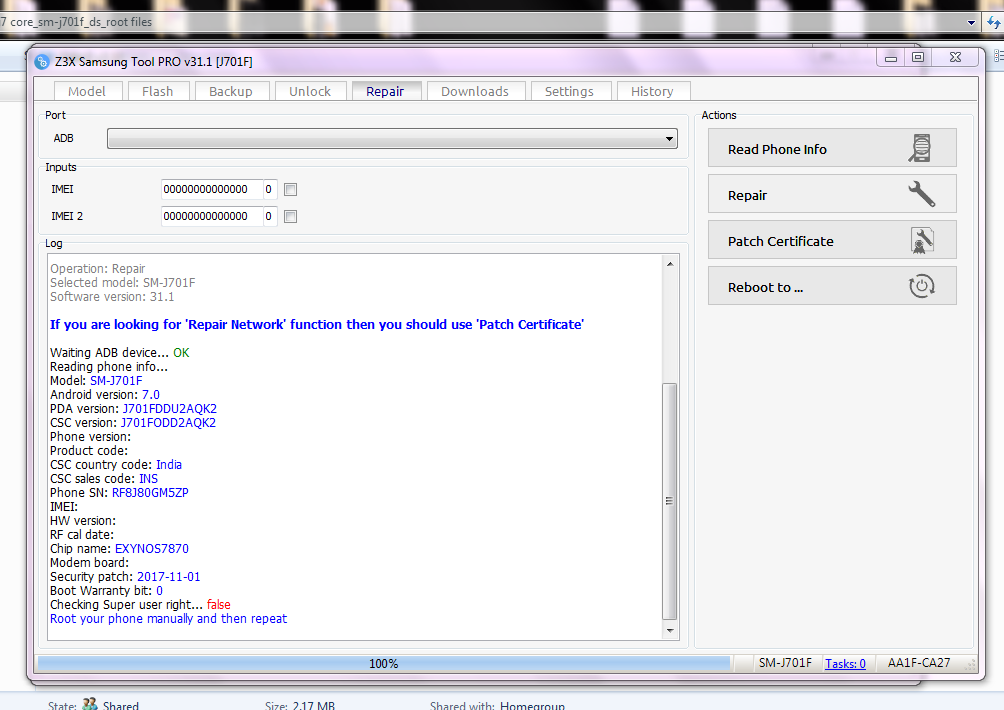
Task: Click the SM-J701F status bar entry
Action: 785,663
